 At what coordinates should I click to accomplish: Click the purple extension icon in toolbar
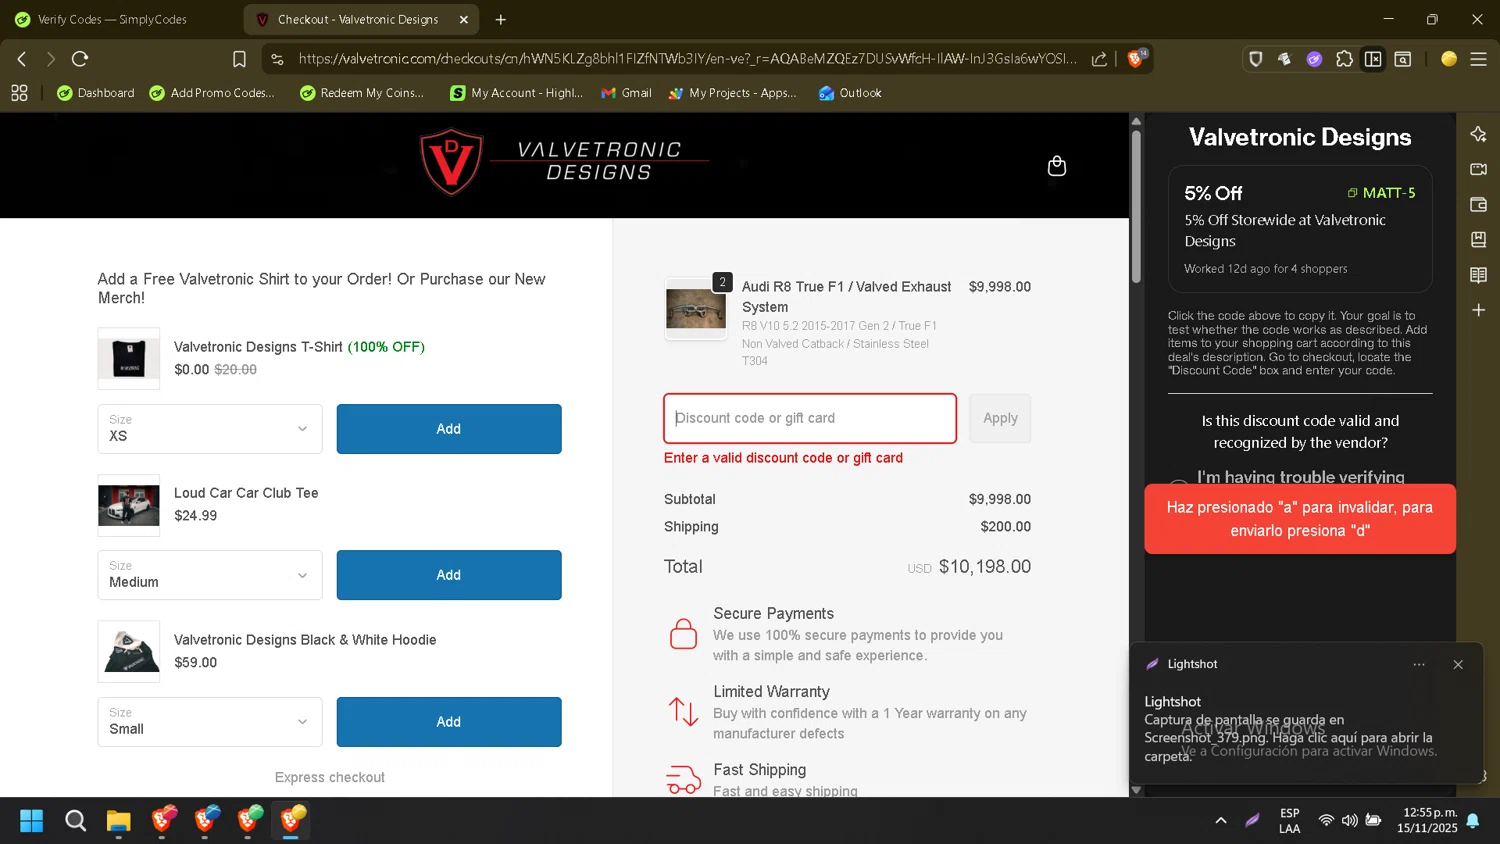[x=1314, y=59]
